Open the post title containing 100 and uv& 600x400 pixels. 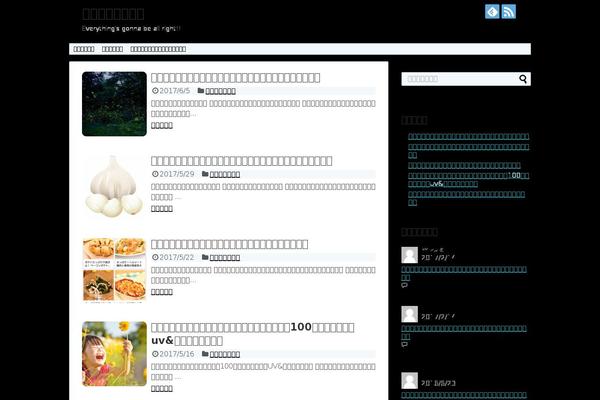[253, 334]
